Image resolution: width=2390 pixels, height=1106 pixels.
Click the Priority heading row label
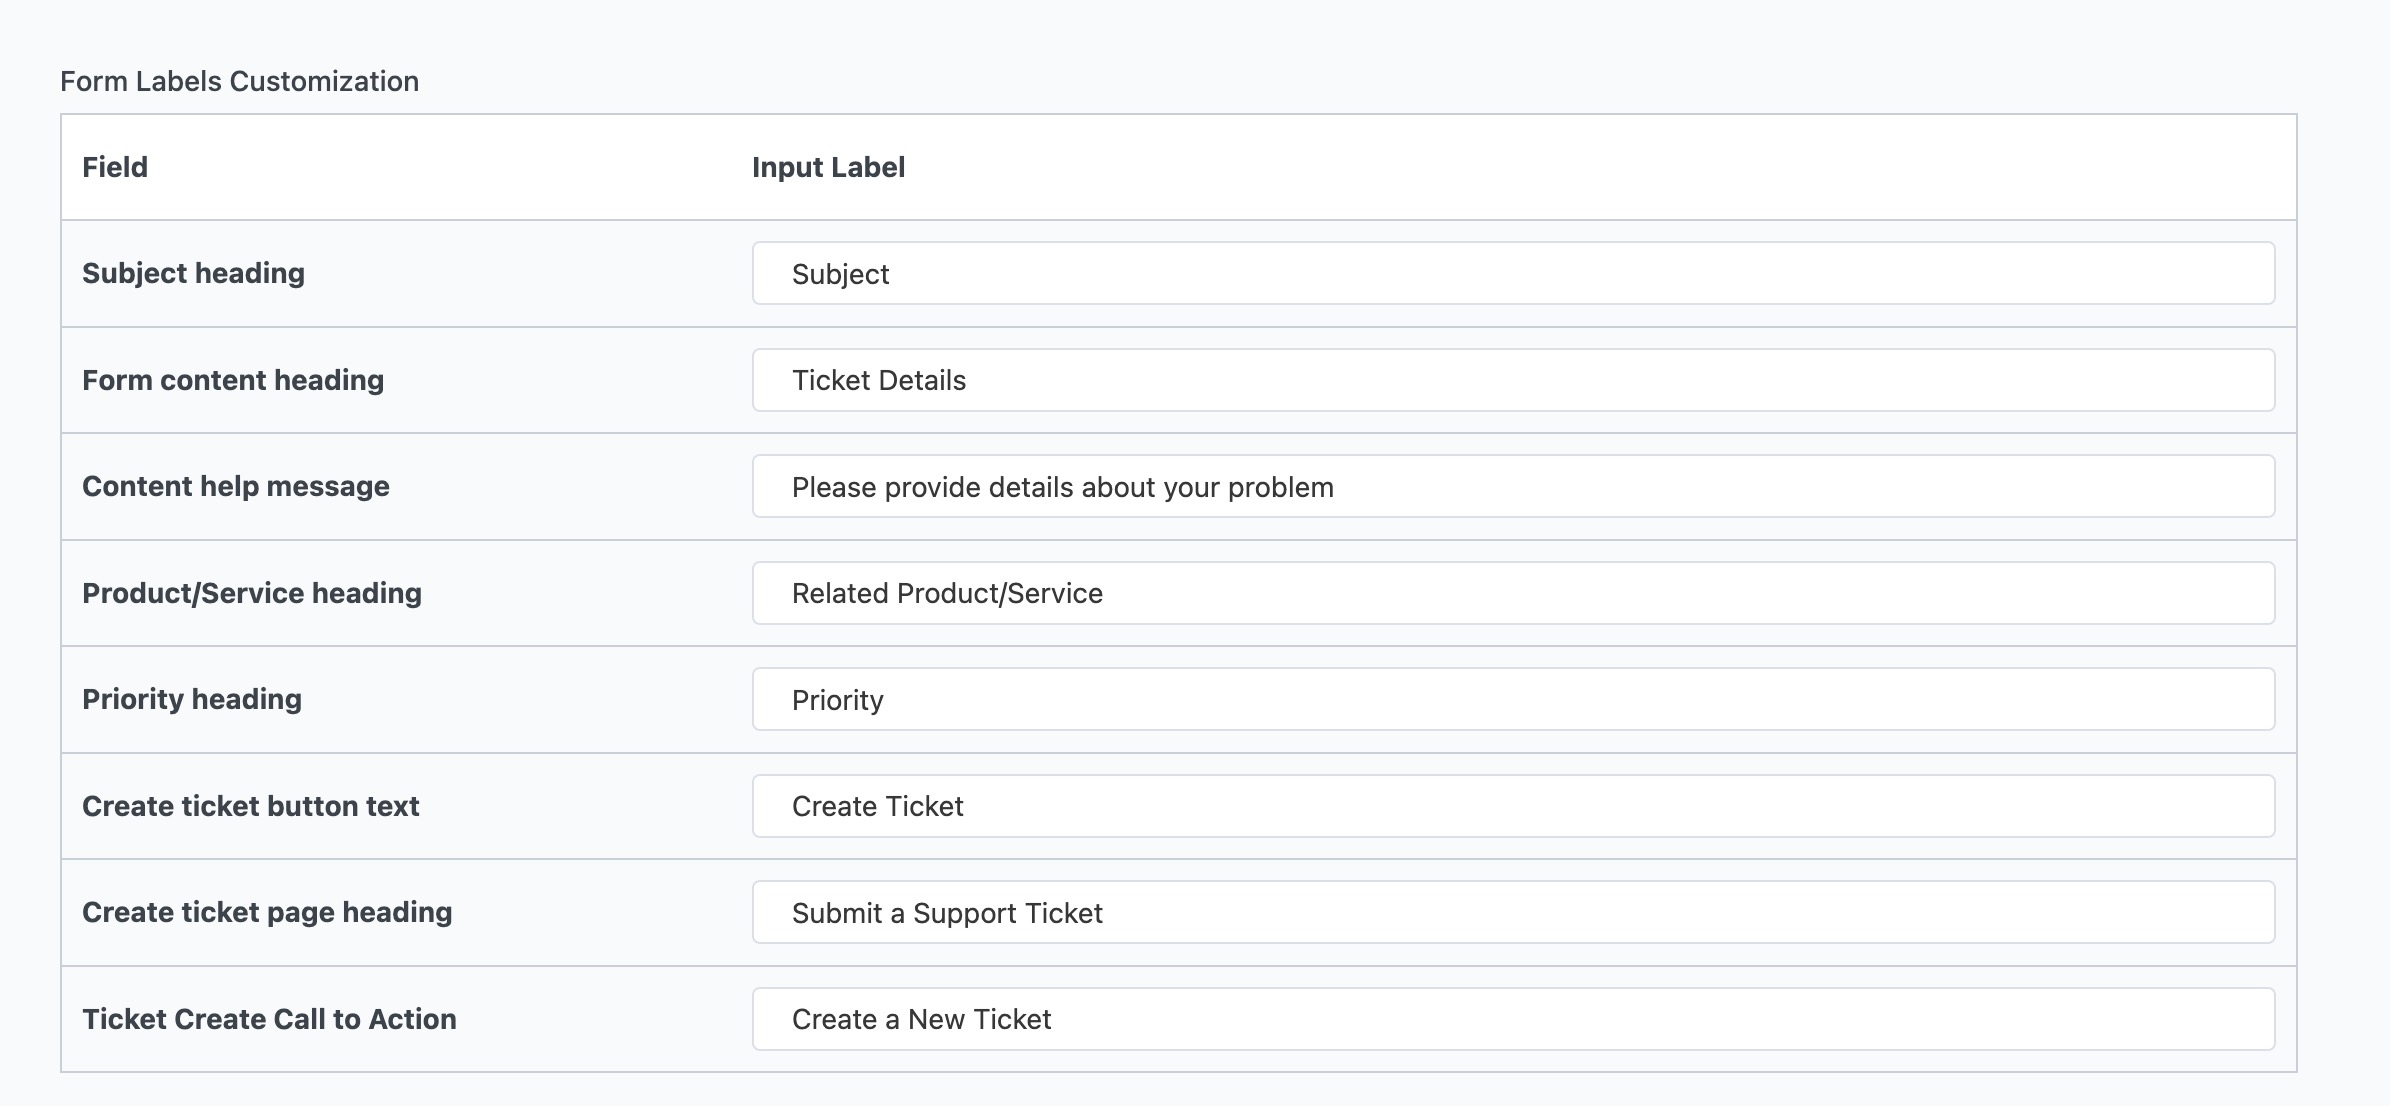click(x=192, y=699)
